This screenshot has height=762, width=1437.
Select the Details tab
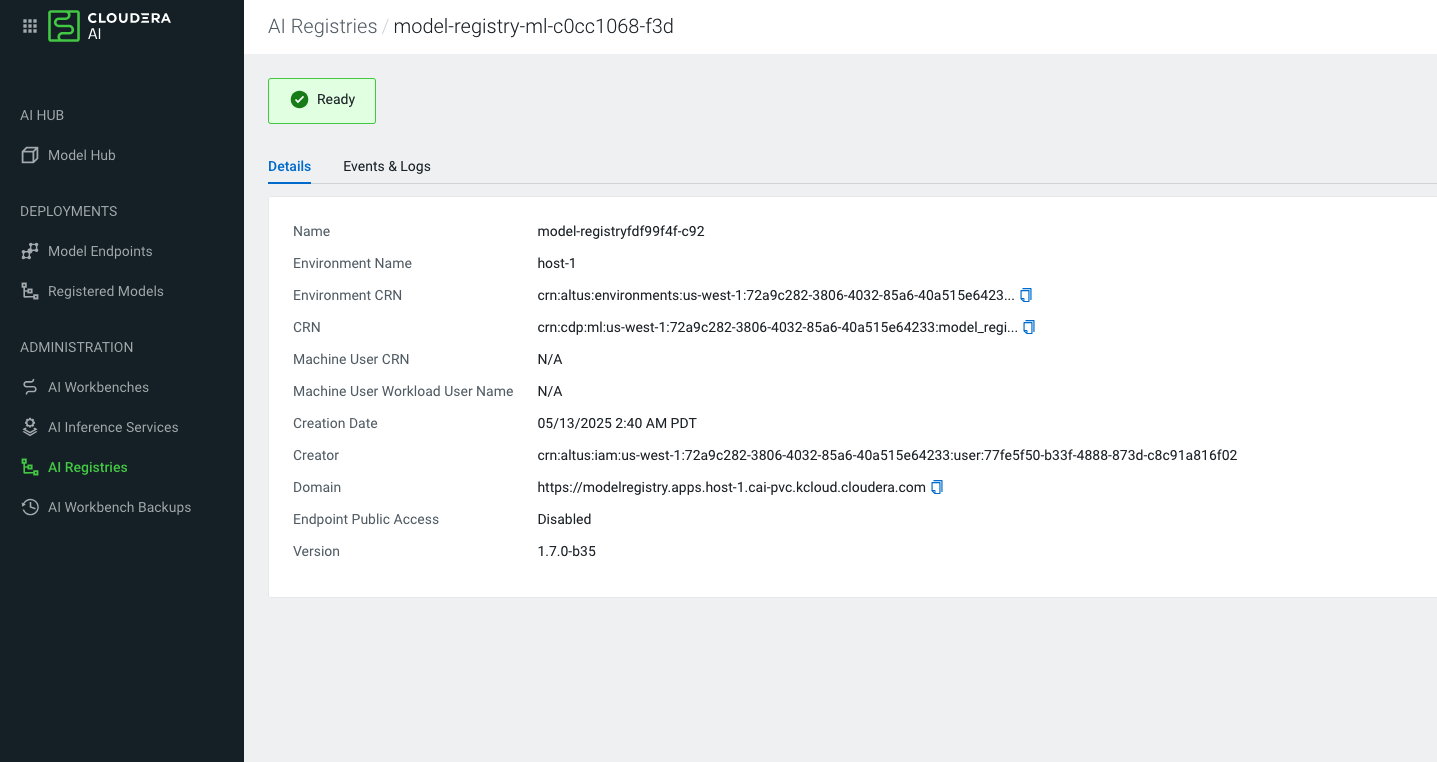click(x=289, y=166)
